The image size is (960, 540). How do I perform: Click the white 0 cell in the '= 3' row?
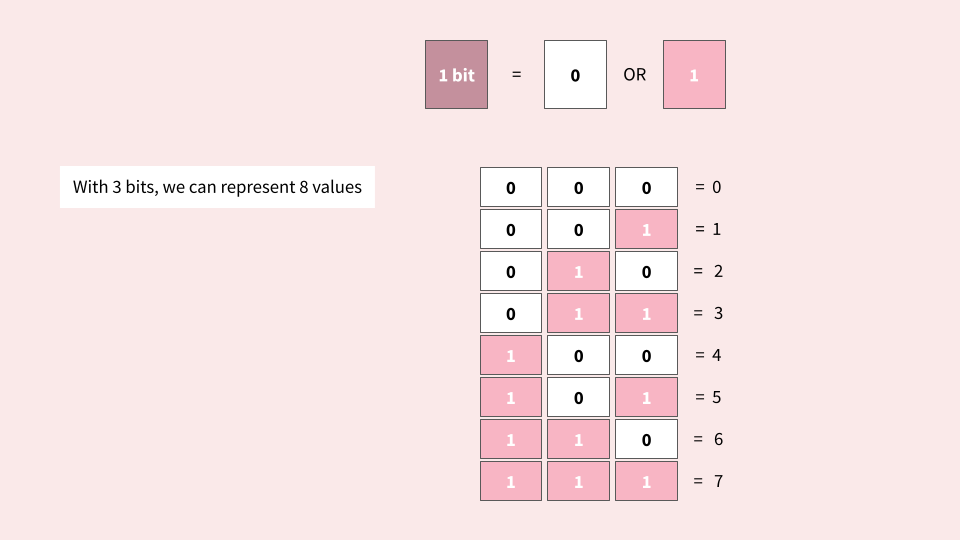pyautogui.click(x=511, y=313)
